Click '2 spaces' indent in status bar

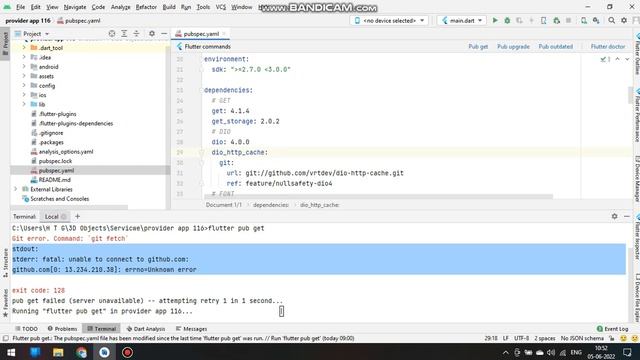(545, 338)
